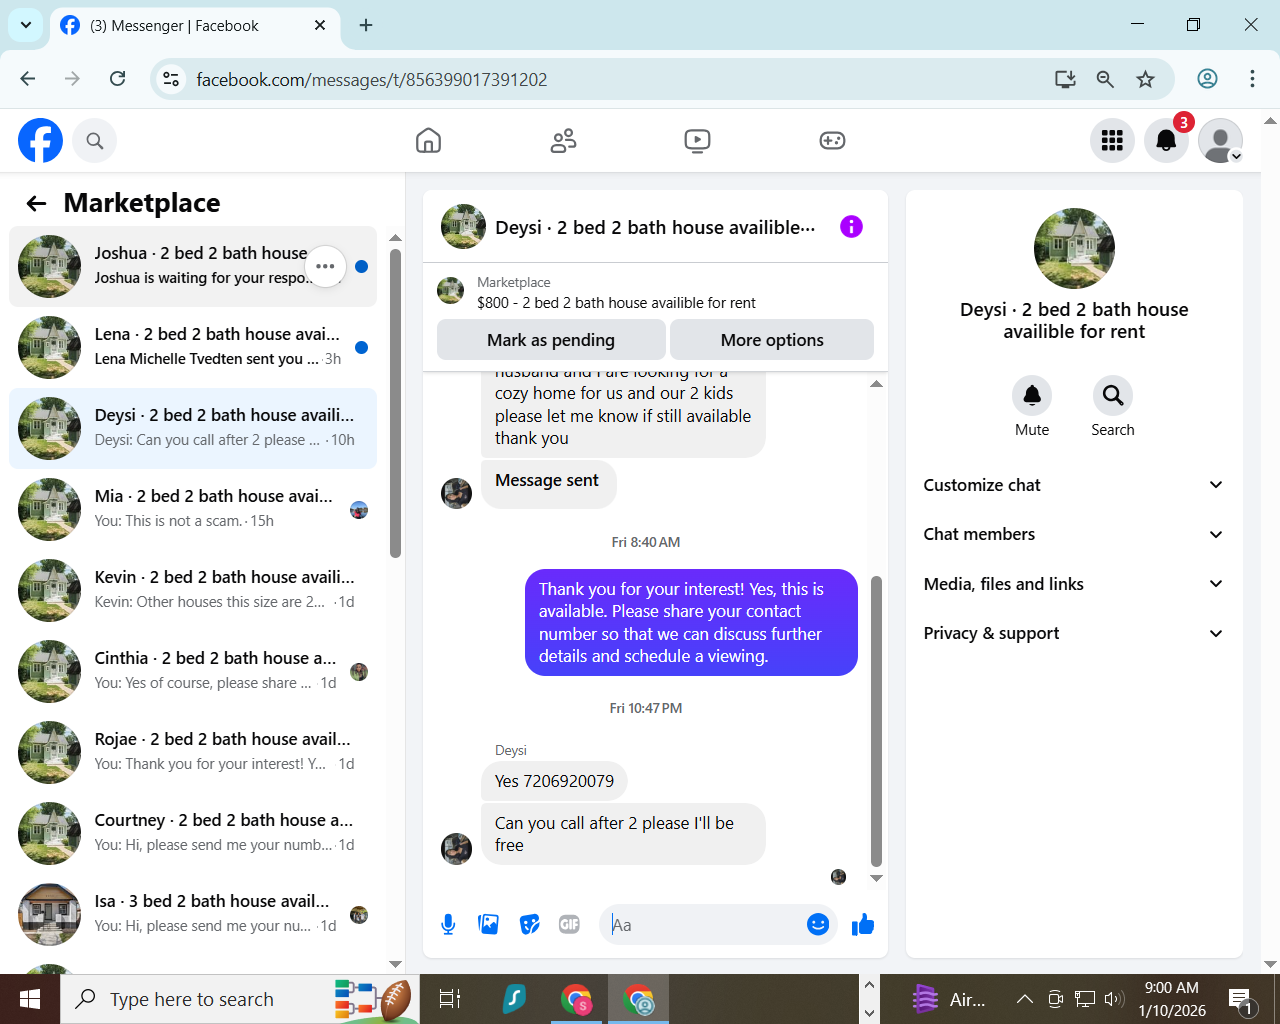This screenshot has width=1280, height=1024.
Task: Click the Yes 7206920079 message bubble
Action: 554,781
